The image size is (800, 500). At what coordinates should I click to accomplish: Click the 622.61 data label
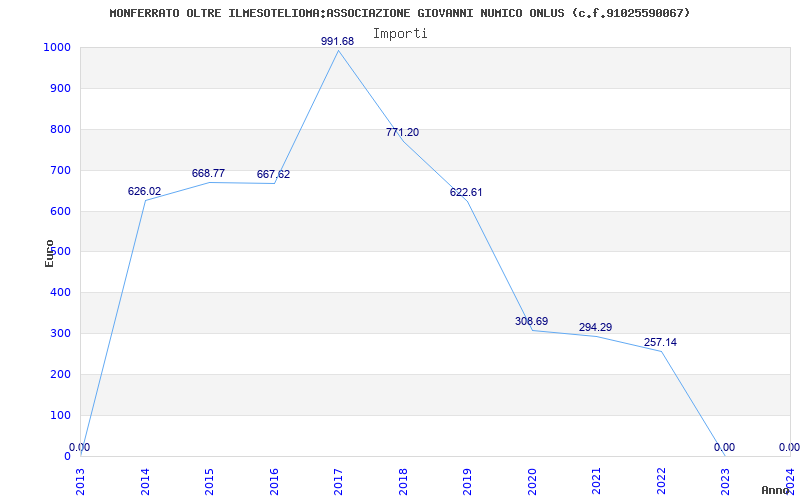(x=466, y=192)
